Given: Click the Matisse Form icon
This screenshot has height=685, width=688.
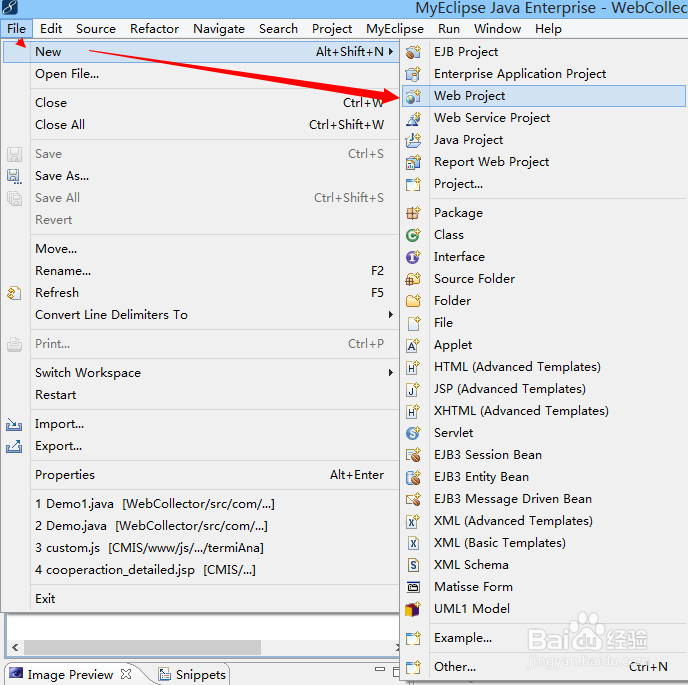Looking at the screenshot, I should pyautogui.click(x=413, y=587).
